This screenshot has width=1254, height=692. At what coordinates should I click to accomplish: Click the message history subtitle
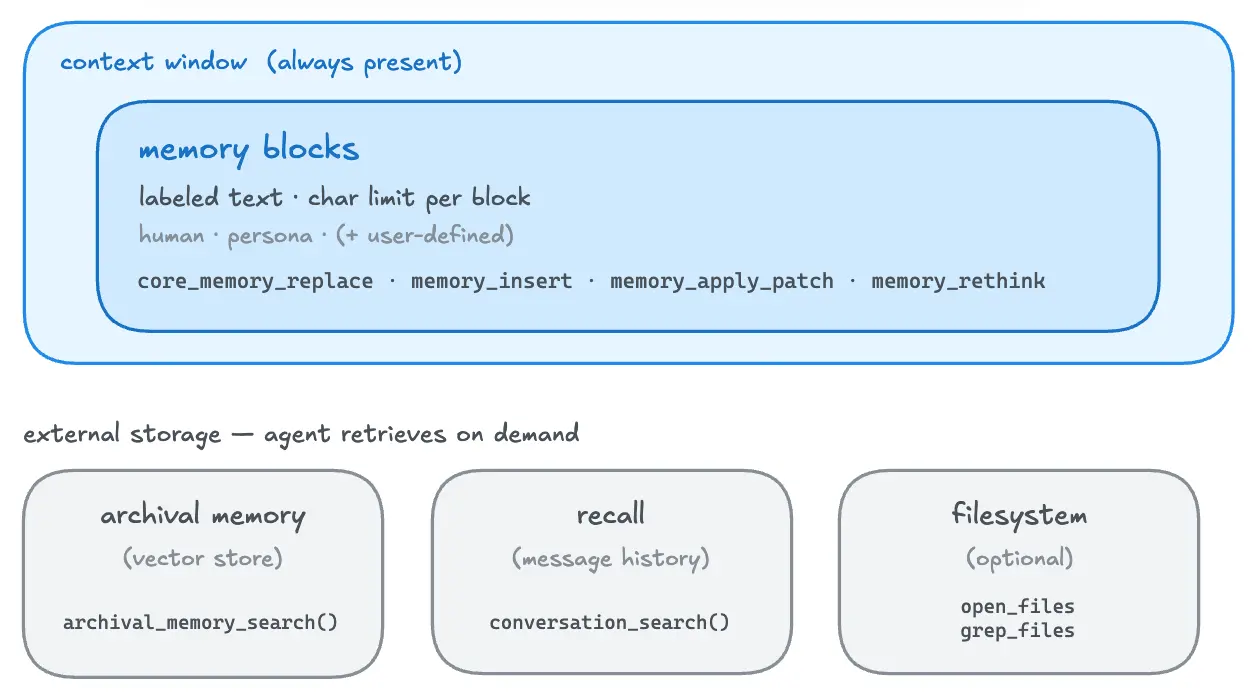click(611, 558)
